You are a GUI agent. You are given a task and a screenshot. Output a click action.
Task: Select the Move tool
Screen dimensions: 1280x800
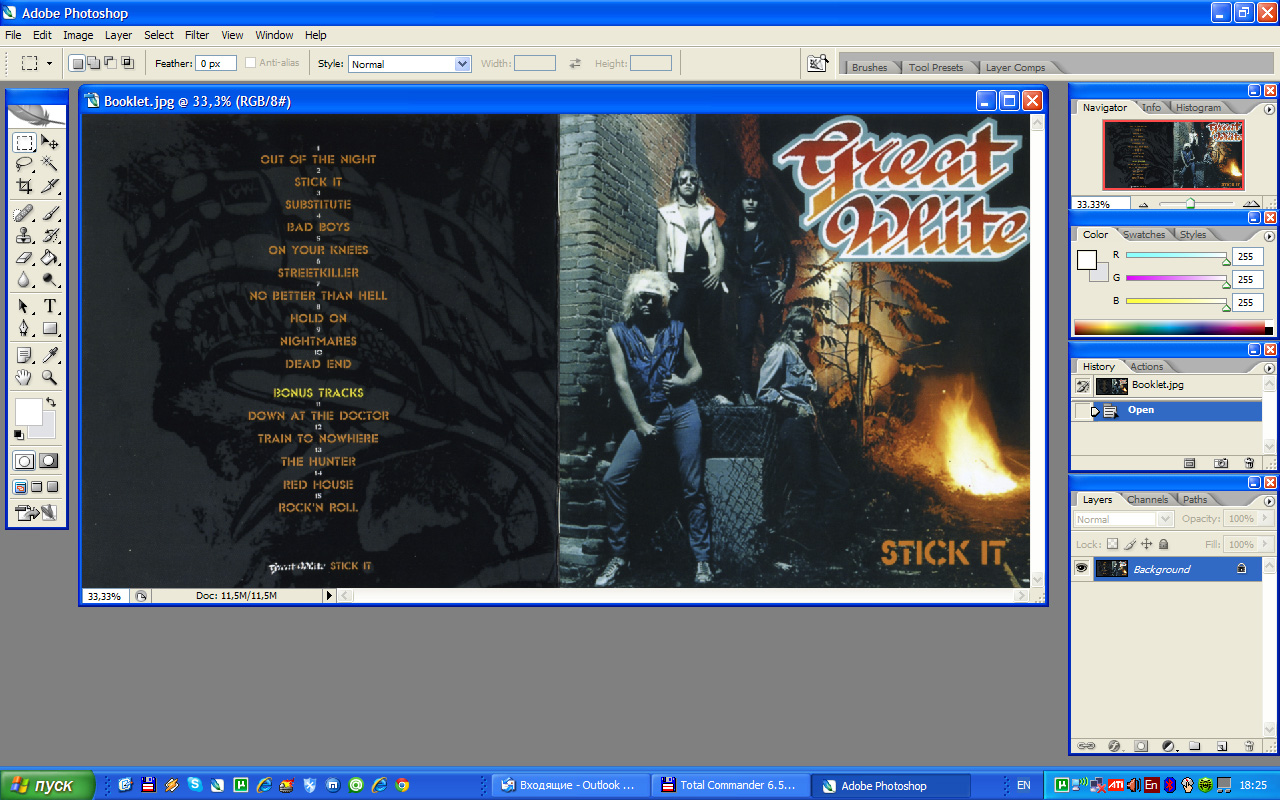coord(49,142)
